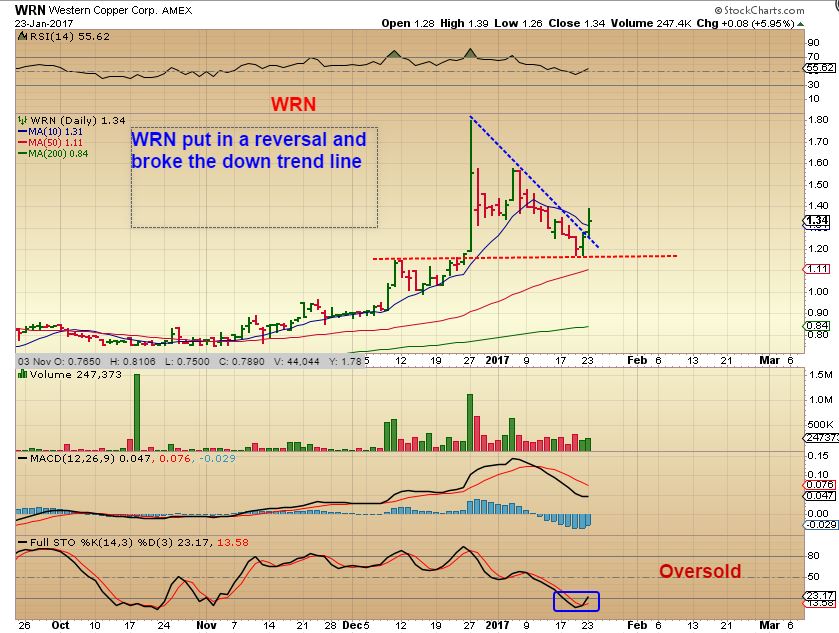The width and height of the screenshot is (839, 633).
Task: Click the 'MA(10) 1.31' legend entry
Action: pos(50,132)
